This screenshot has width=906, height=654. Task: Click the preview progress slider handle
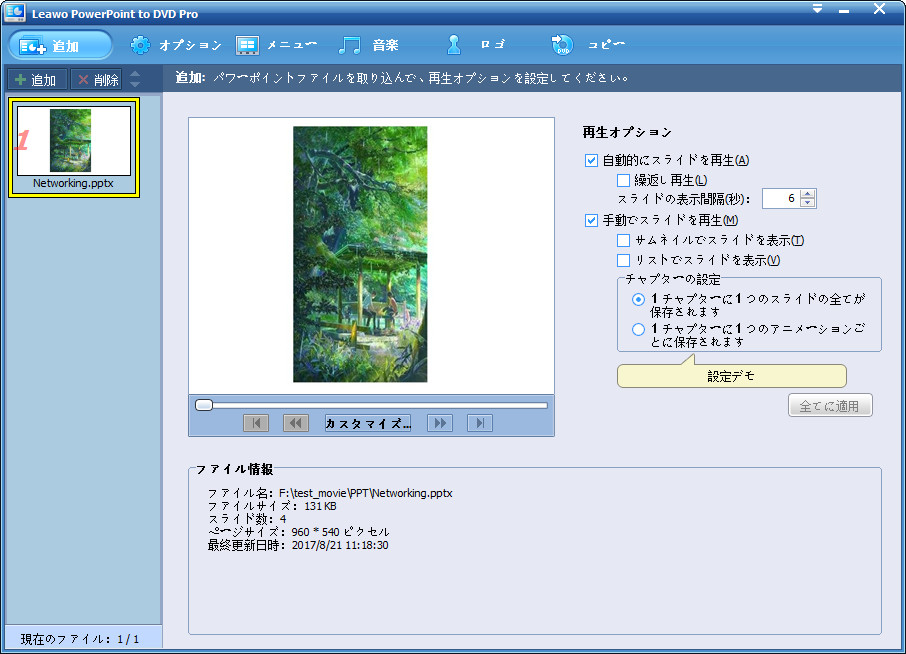tap(203, 405)
